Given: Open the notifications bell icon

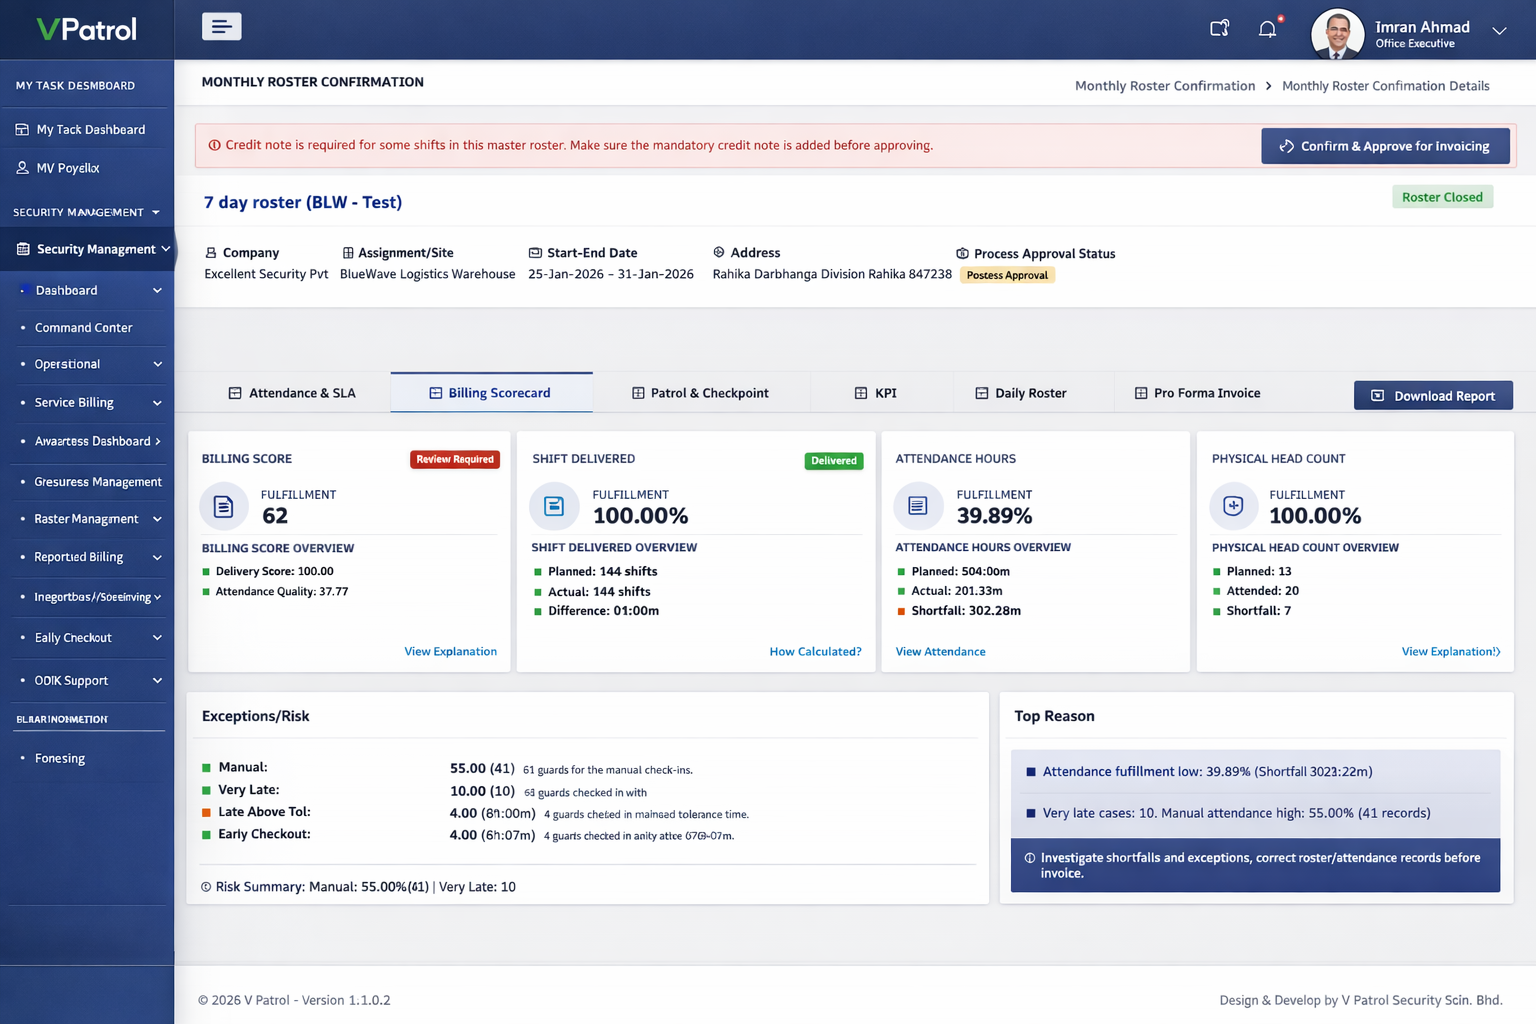Looking at the screenshot, I should pos(1267,29).
